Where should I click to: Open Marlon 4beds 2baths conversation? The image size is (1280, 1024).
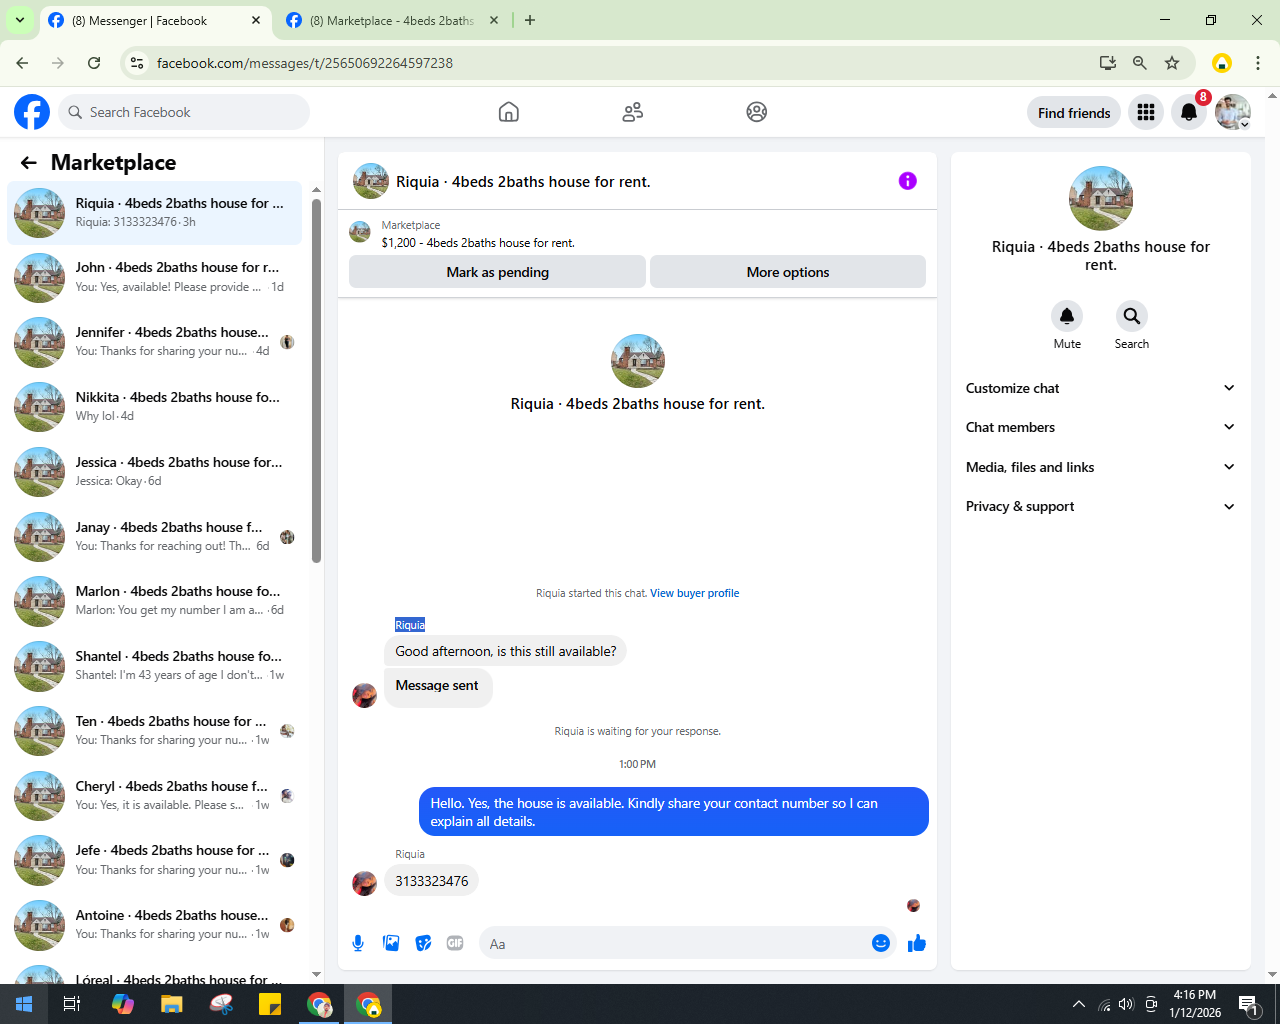point(154,601)
